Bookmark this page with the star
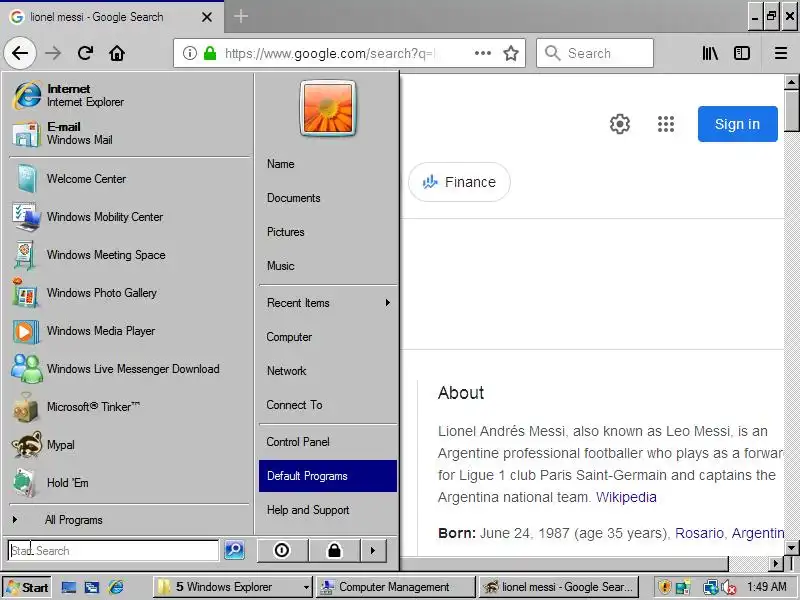 point(511,53)
